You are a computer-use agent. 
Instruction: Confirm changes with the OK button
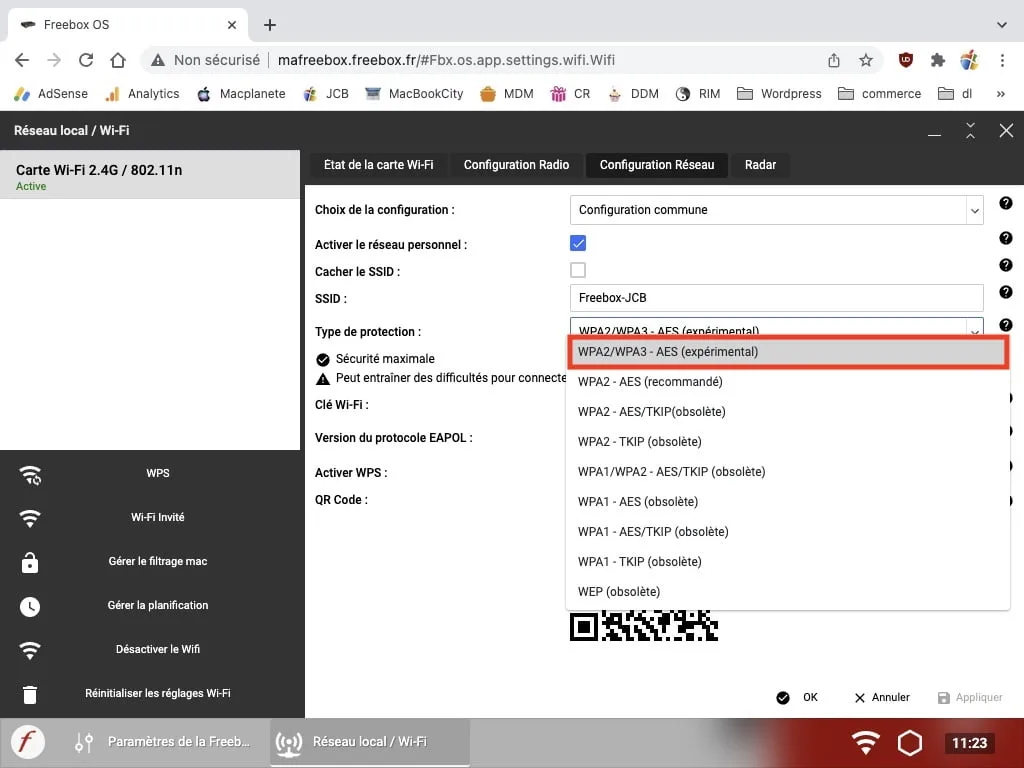798,697
